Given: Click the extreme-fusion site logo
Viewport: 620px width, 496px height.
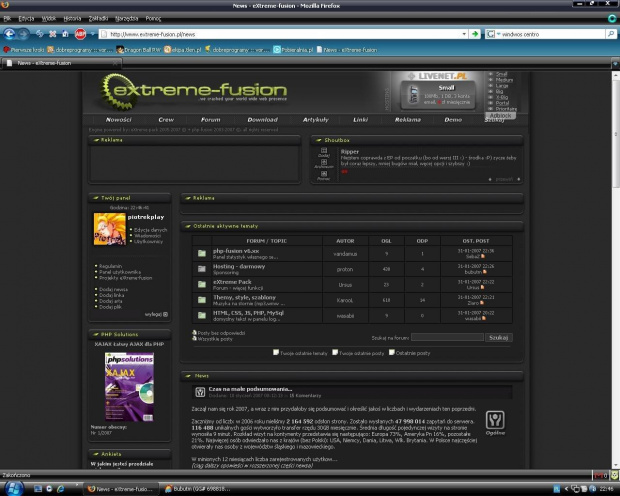Looking at the screenshot, I should (x=194, y=91).
